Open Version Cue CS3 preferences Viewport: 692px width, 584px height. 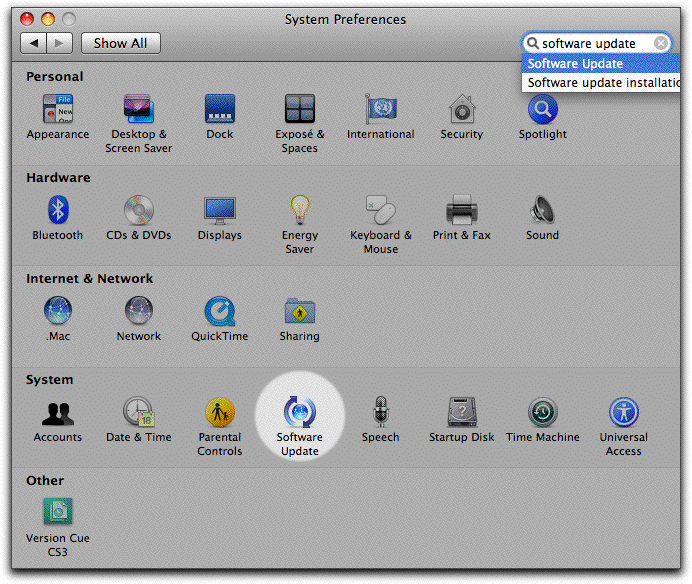pyautogui.click(x=58, y=513)
